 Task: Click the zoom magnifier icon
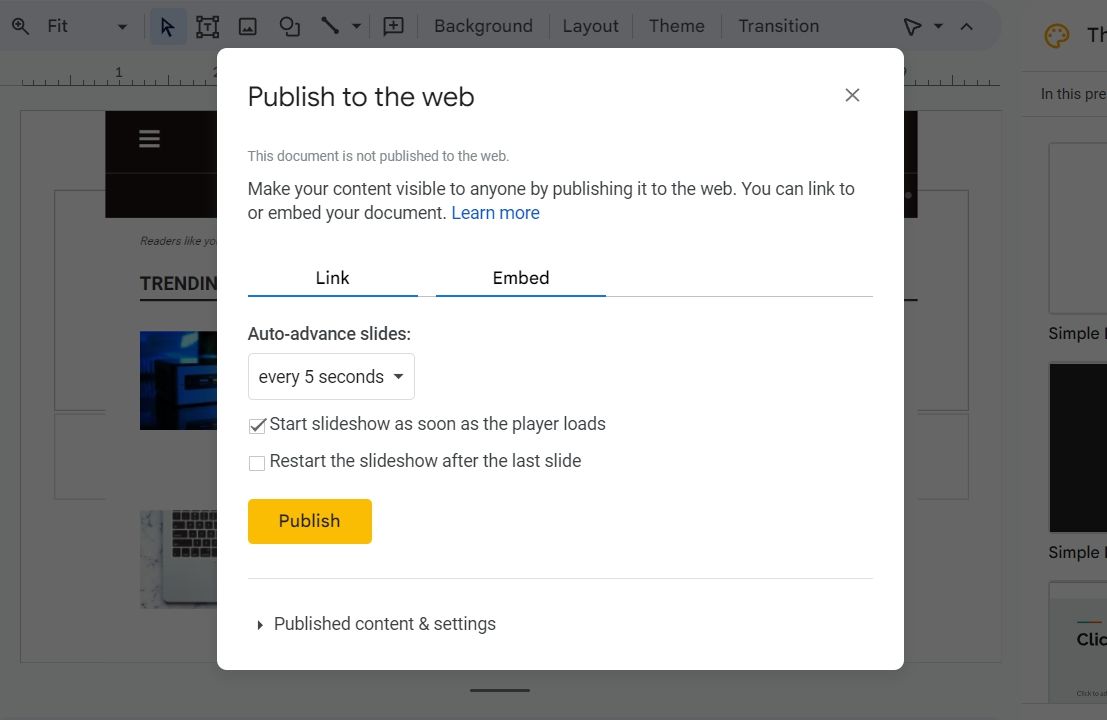20,26
